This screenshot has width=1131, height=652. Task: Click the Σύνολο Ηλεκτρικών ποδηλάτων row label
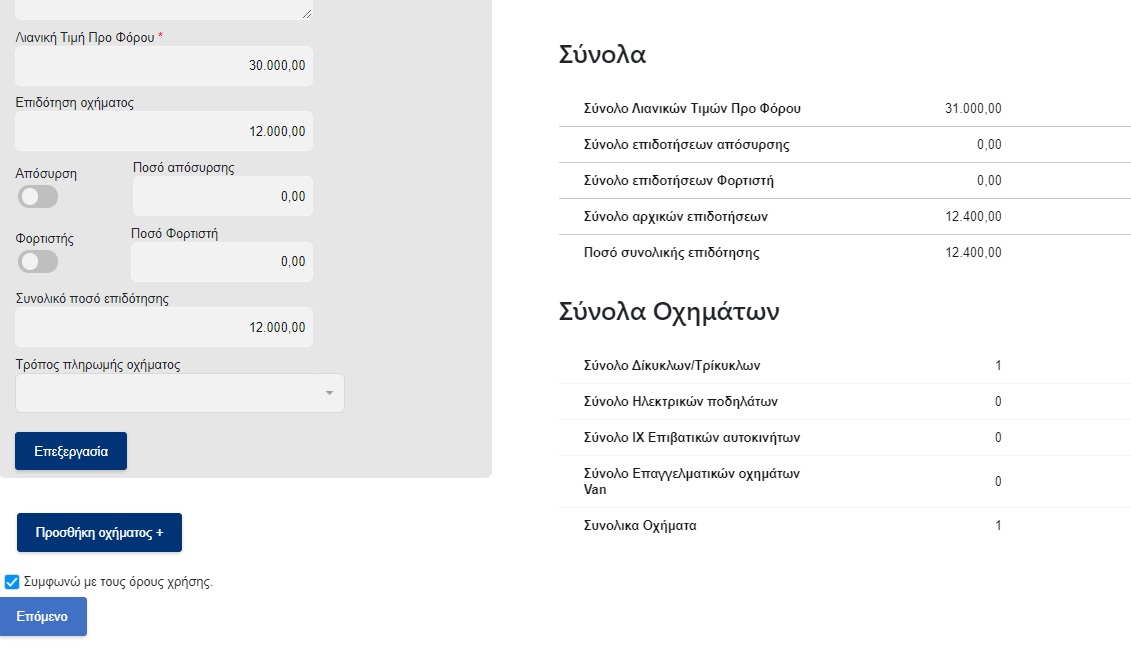pos(680,402)
